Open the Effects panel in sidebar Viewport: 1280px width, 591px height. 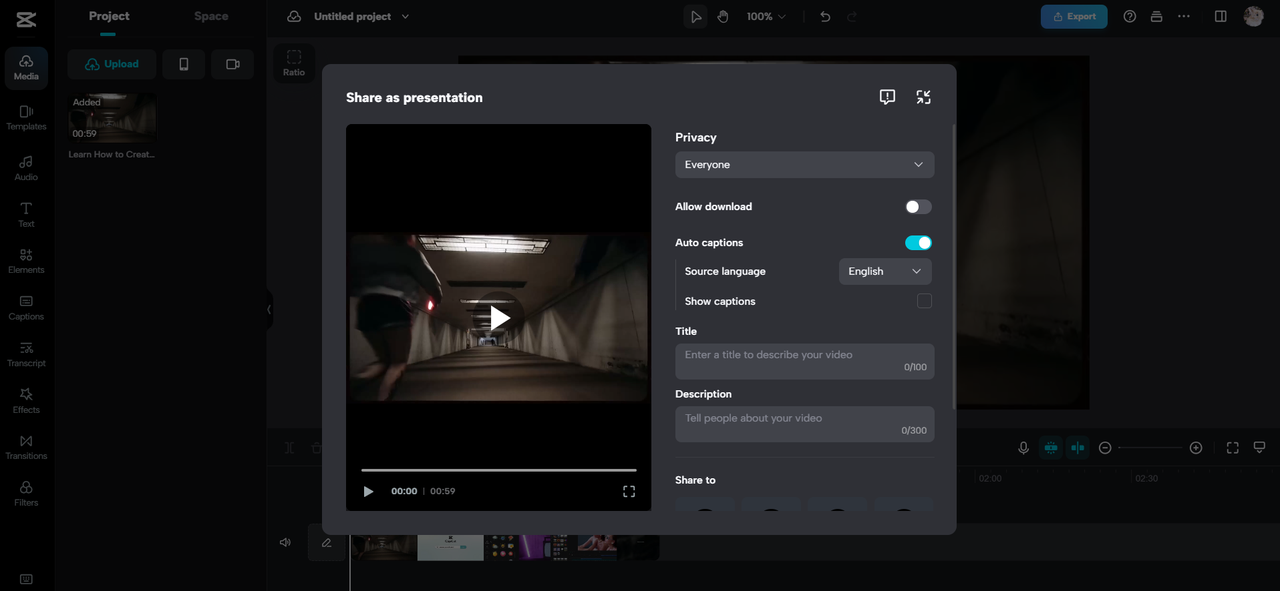click(26, 400)
